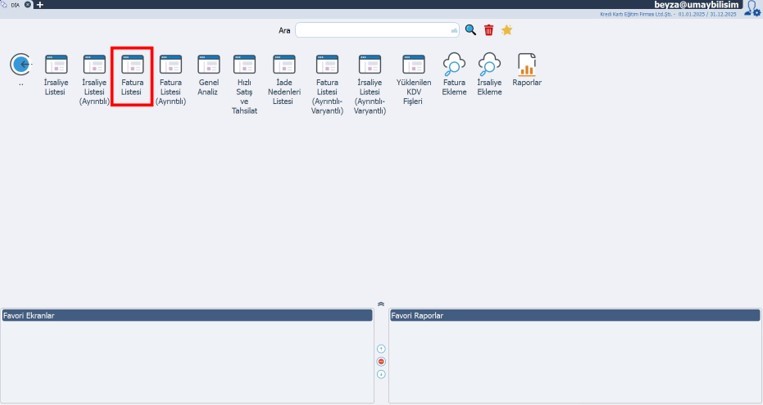
Task: Open the İrsaliye Listesi screen
Action: click(57, 65)
